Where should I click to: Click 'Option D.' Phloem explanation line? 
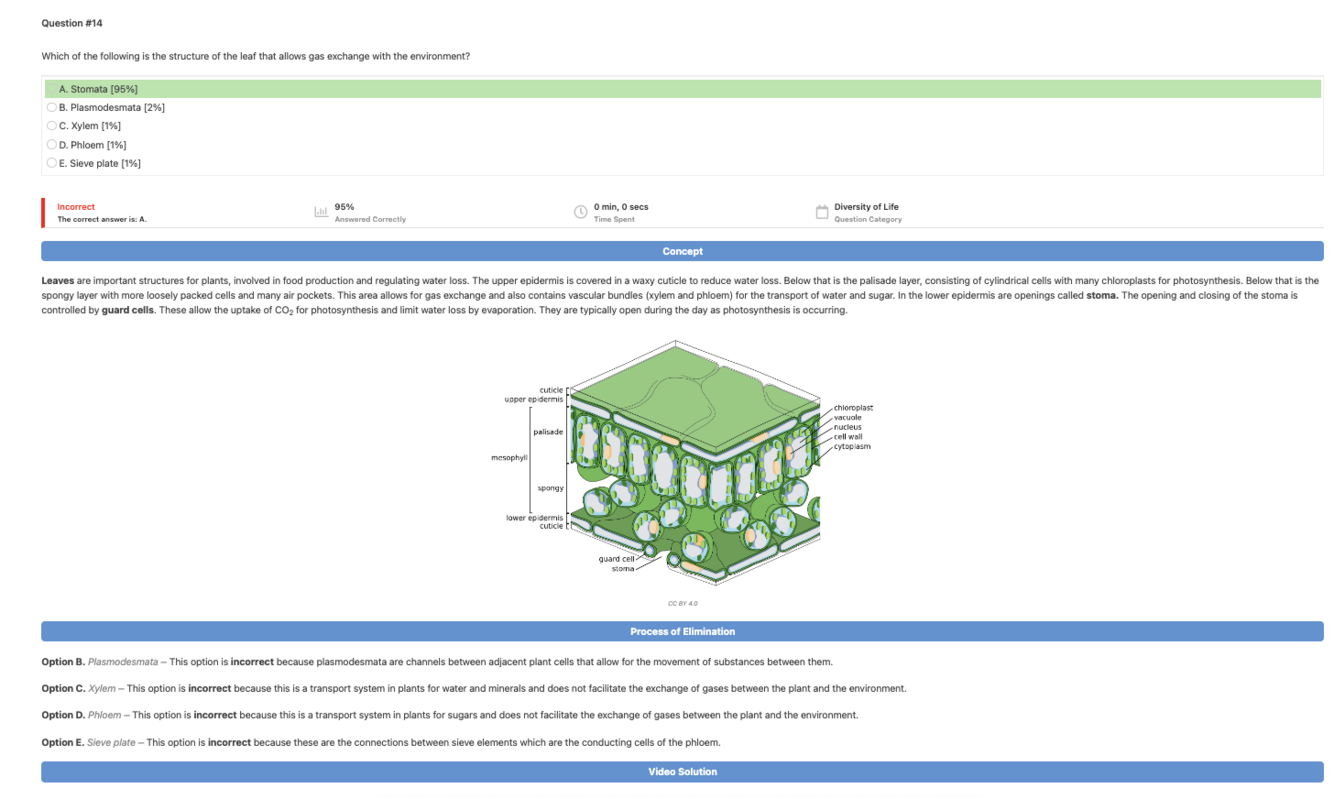[450, 715]
